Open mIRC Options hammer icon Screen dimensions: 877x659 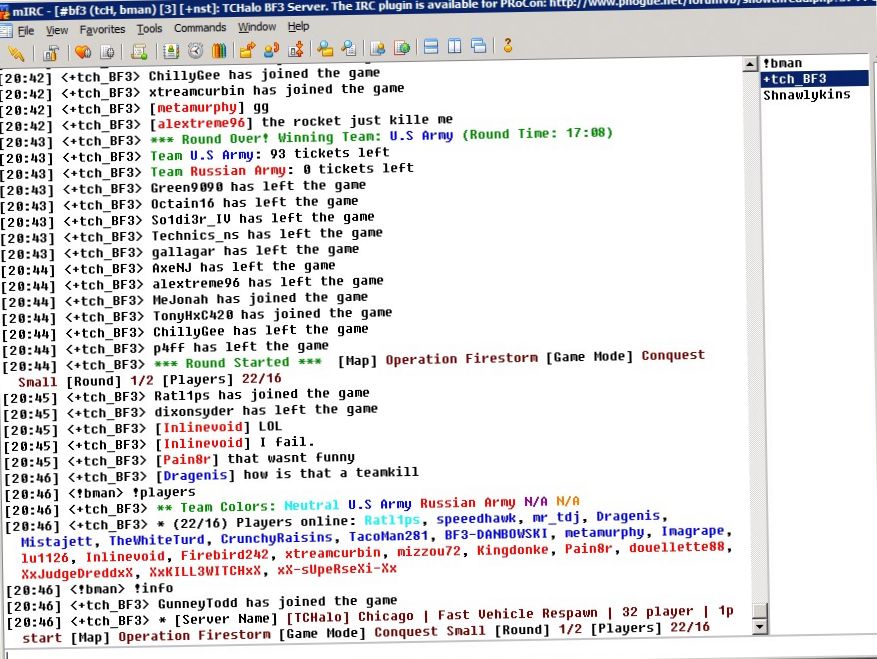coord(51,53)
